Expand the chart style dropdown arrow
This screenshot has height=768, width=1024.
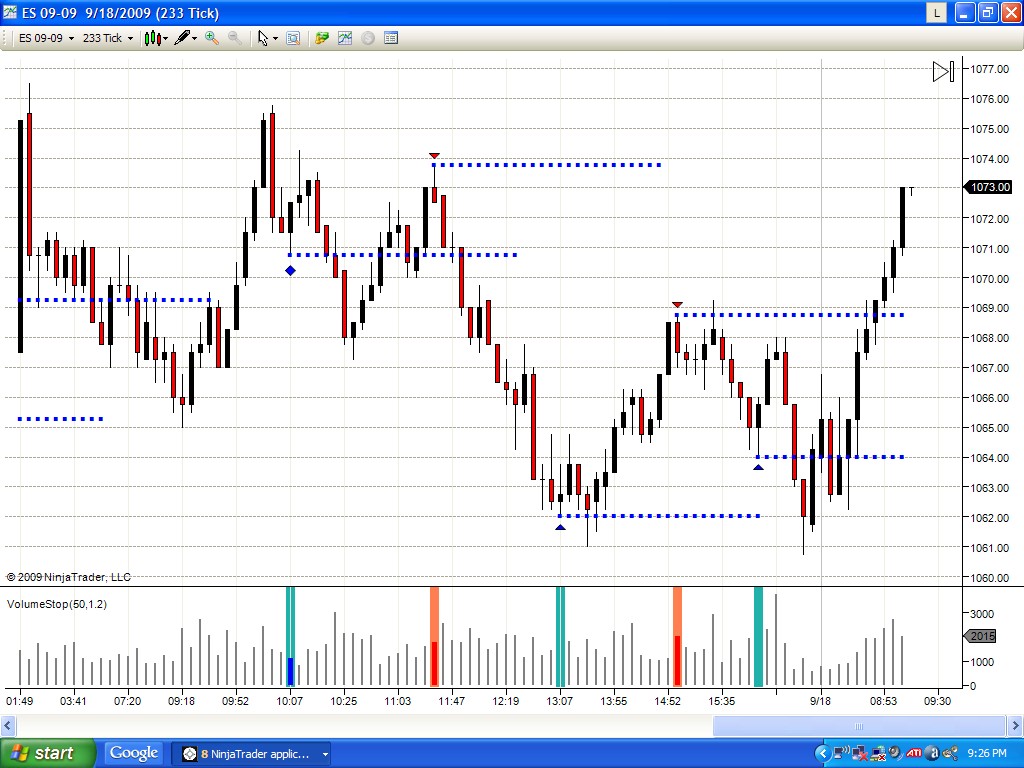pyautogui.click(x=165, y=39)
